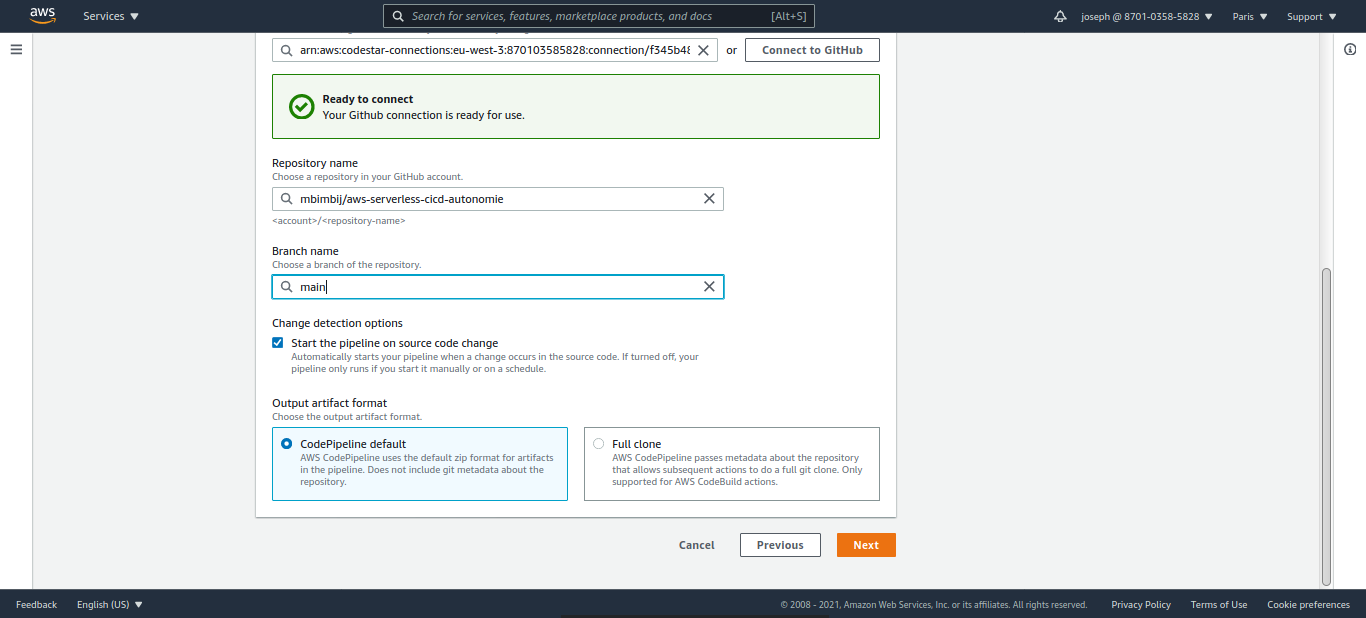Open the info panel icon on right
Viewport: 1366px width, 618px height.
pyautogui.click(x=1350, y=49)
